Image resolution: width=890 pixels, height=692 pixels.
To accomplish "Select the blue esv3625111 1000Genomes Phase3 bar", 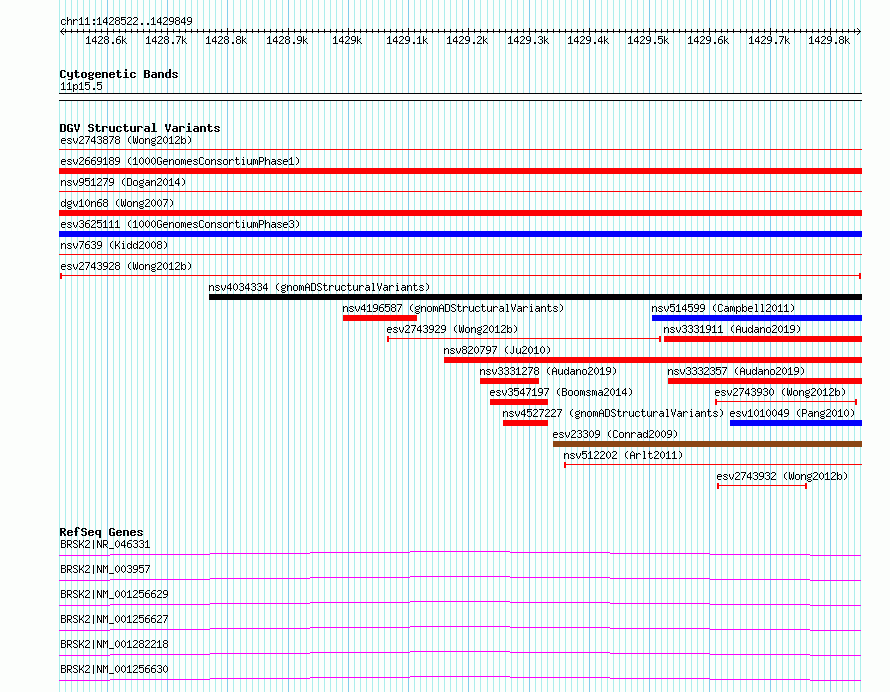I will click(x=460, y=234).
